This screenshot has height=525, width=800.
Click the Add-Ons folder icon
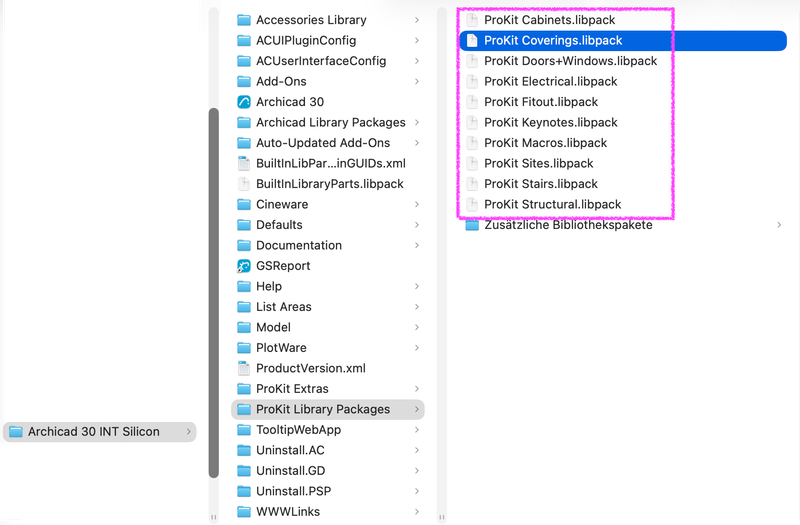coord(244,82)
